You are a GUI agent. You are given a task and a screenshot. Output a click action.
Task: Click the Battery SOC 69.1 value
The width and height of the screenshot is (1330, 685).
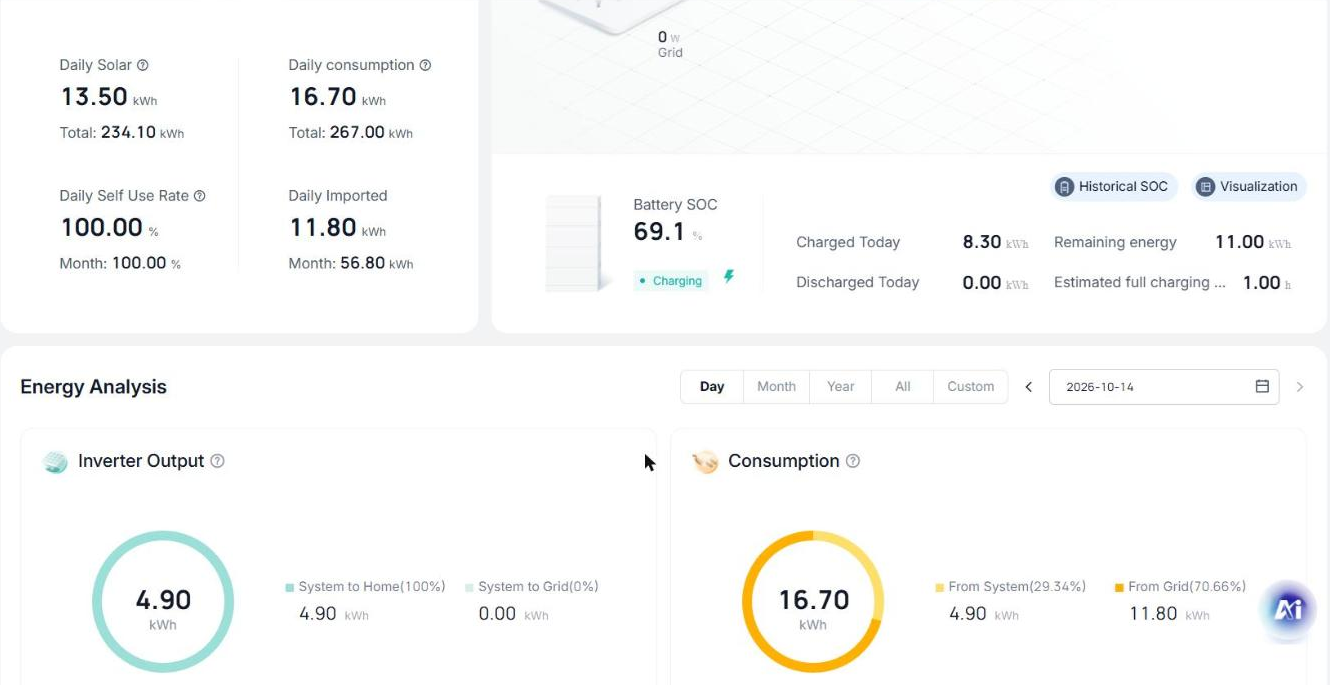660,232
